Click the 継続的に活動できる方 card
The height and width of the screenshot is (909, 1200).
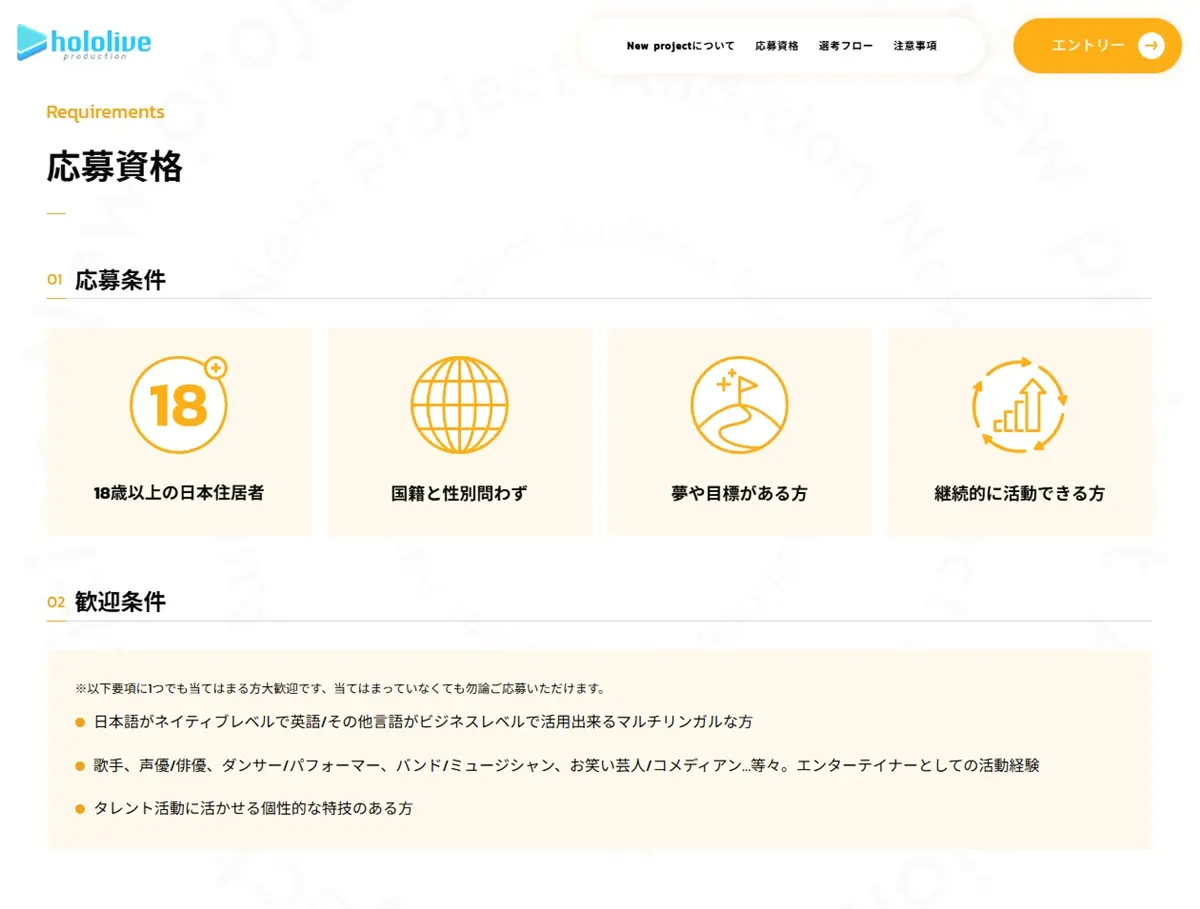[1019, 431]
